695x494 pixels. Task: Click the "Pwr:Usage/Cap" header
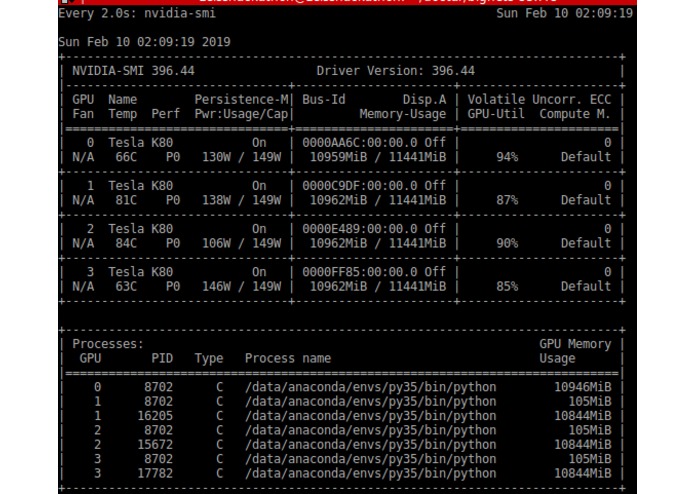(241, 114)
